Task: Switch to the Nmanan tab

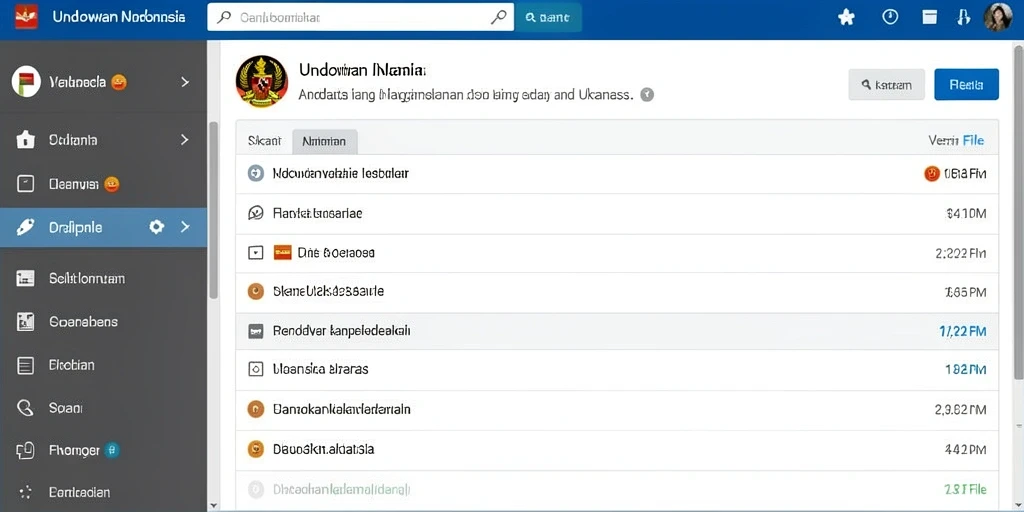Action: [325, 141]
